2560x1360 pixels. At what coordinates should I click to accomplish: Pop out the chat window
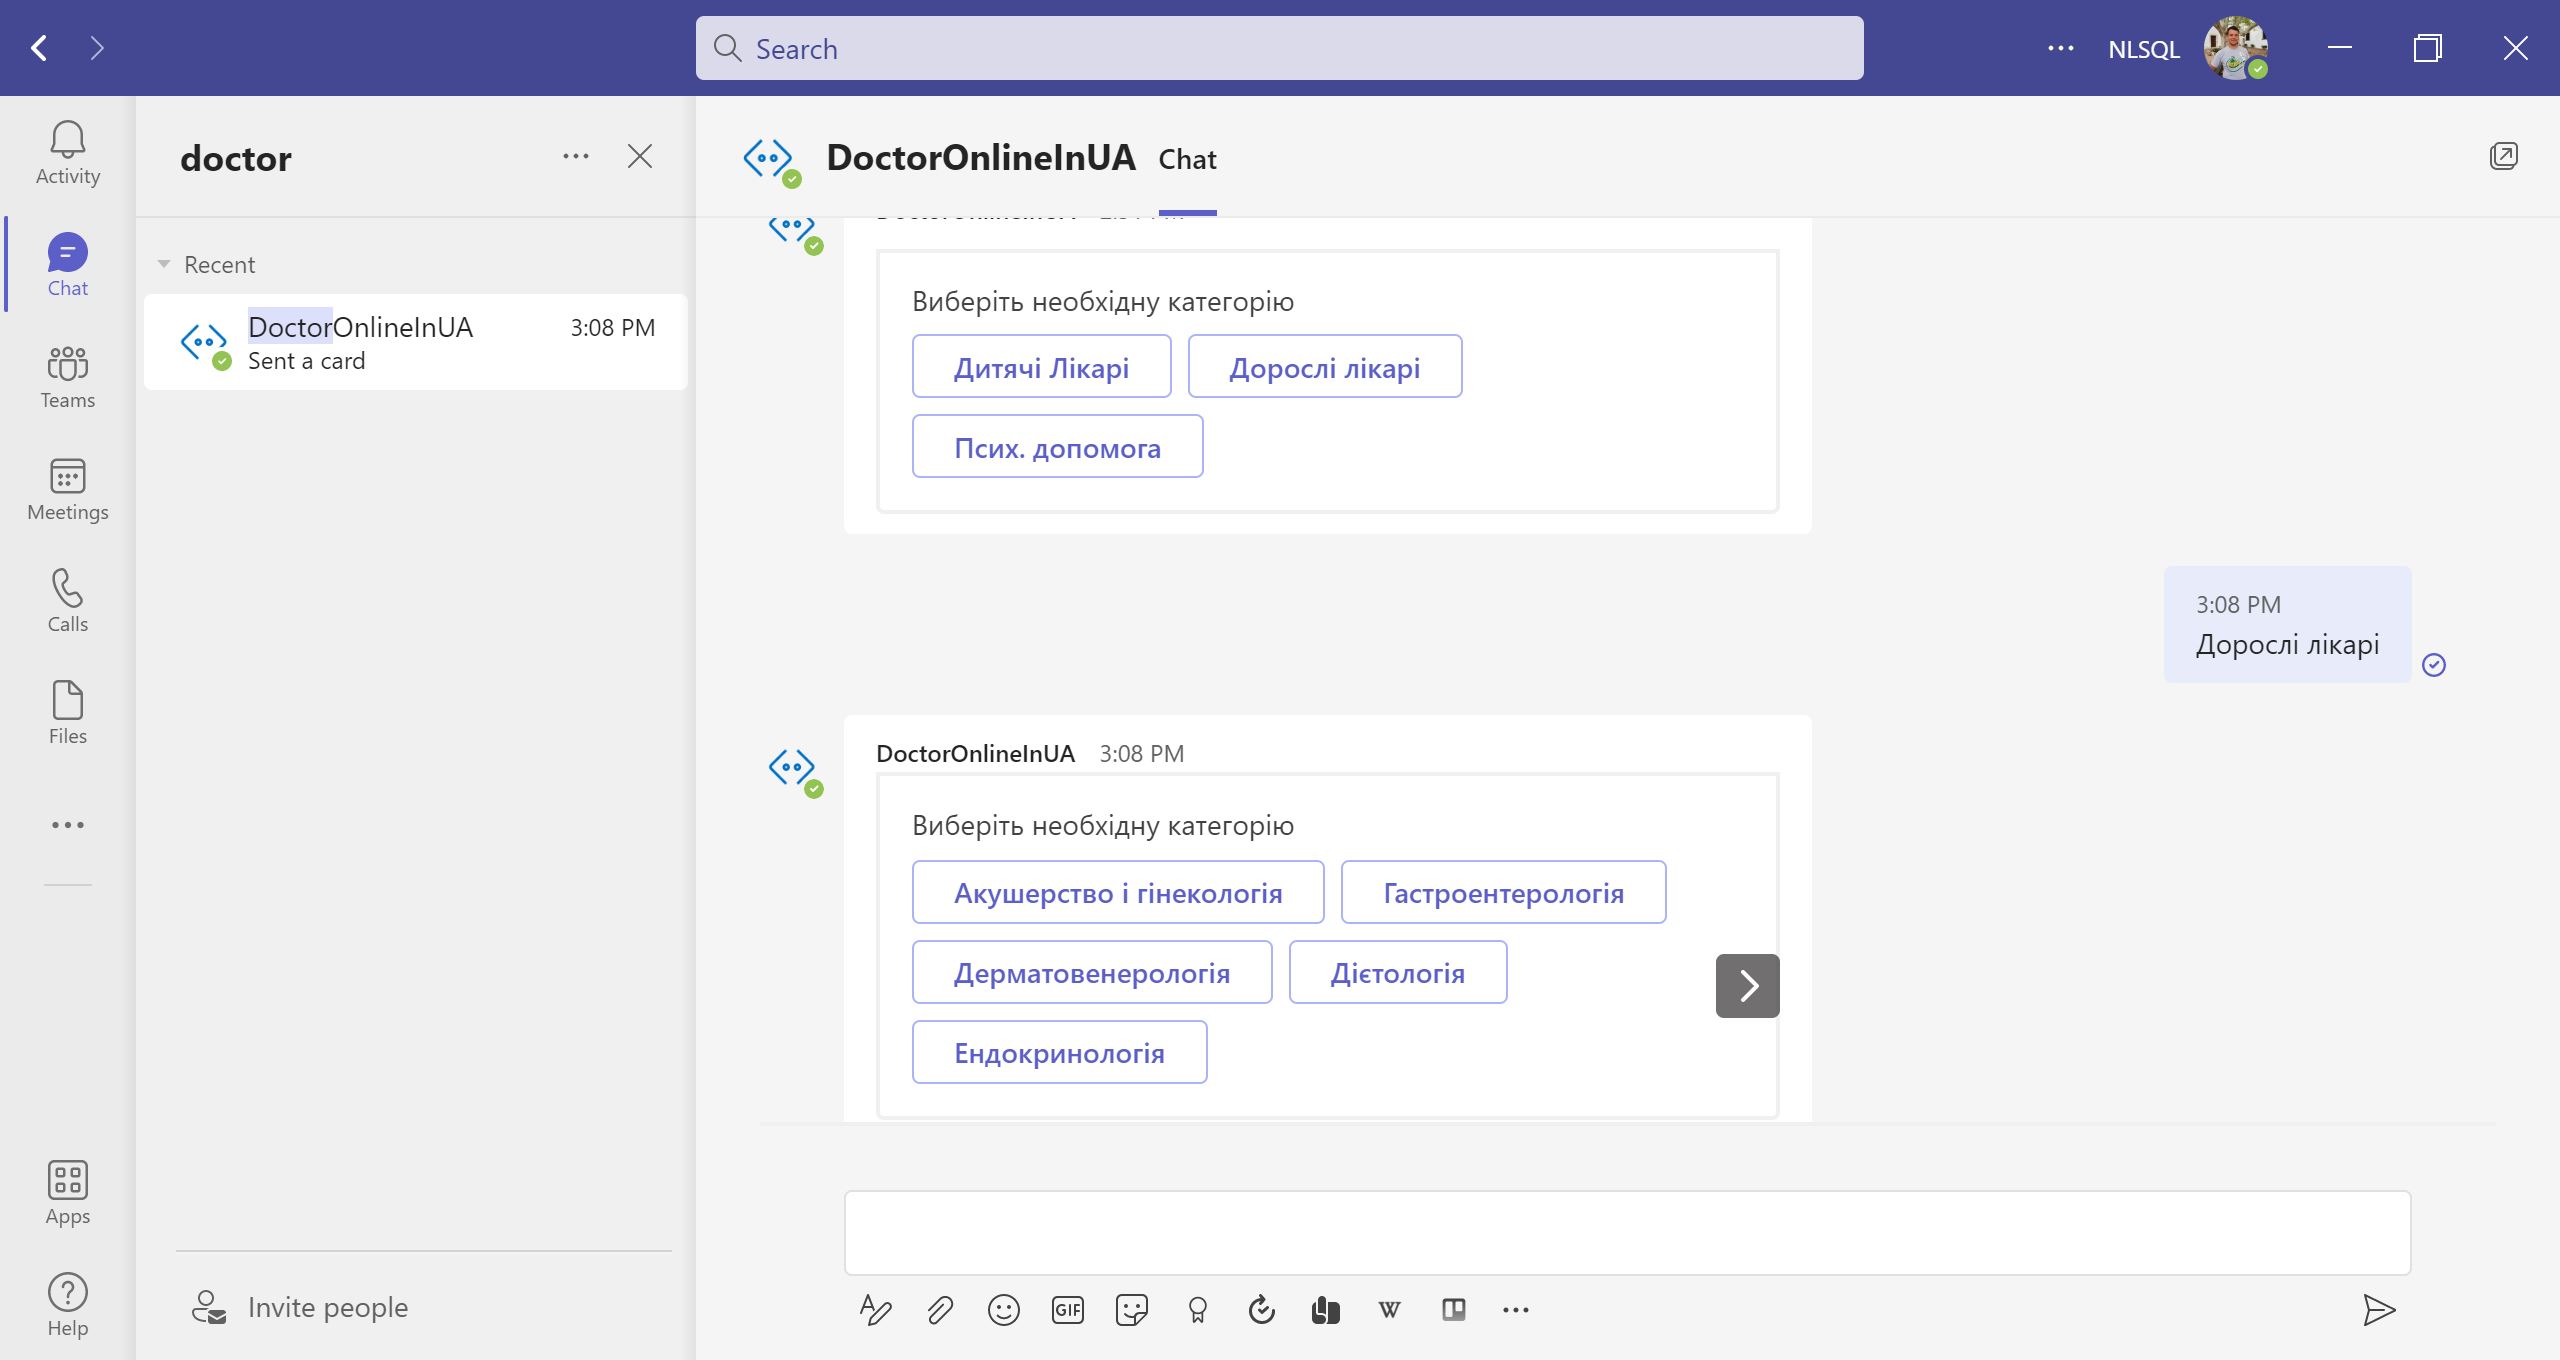(x=2503, y=156)
